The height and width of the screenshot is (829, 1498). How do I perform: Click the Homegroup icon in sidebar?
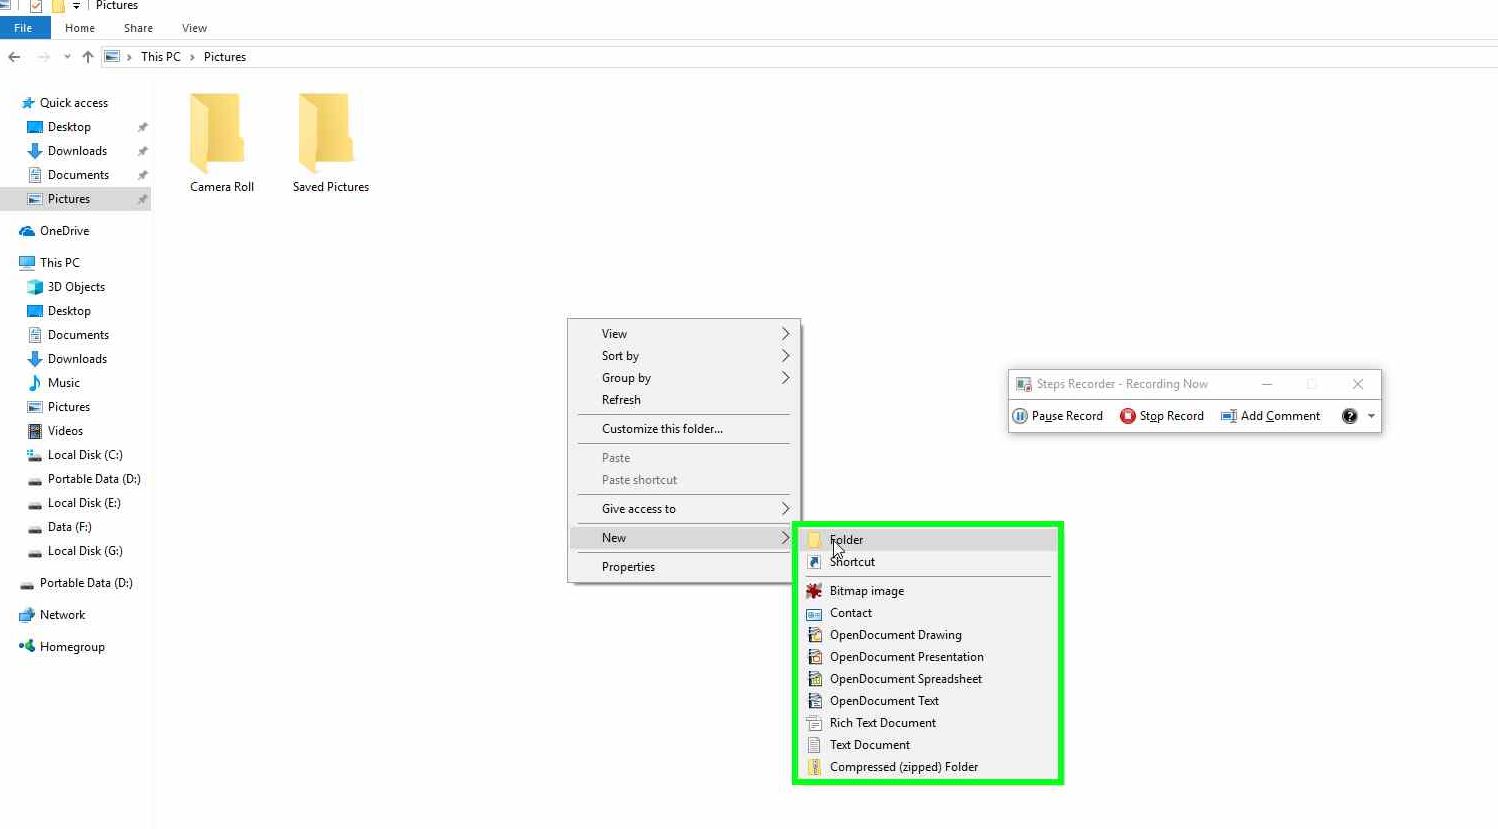pyautogui.click(x=27, y=647)
